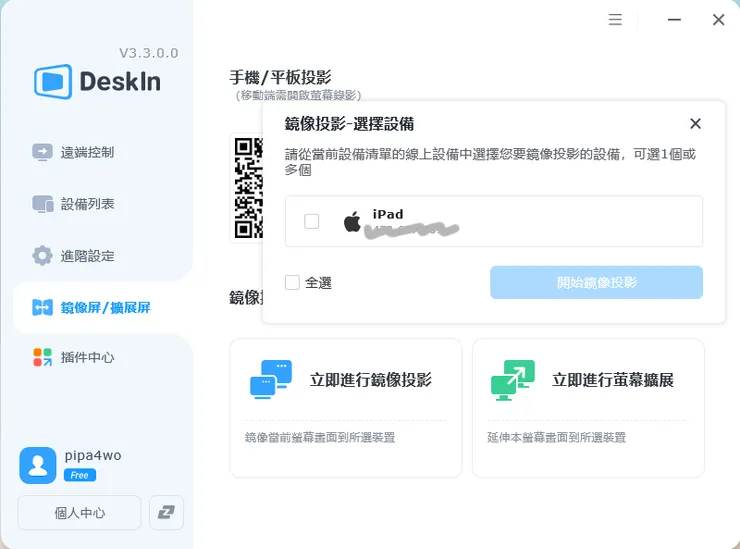Click the user avatar icon
This screenshot has width=740, height=549.
(38, 465)
